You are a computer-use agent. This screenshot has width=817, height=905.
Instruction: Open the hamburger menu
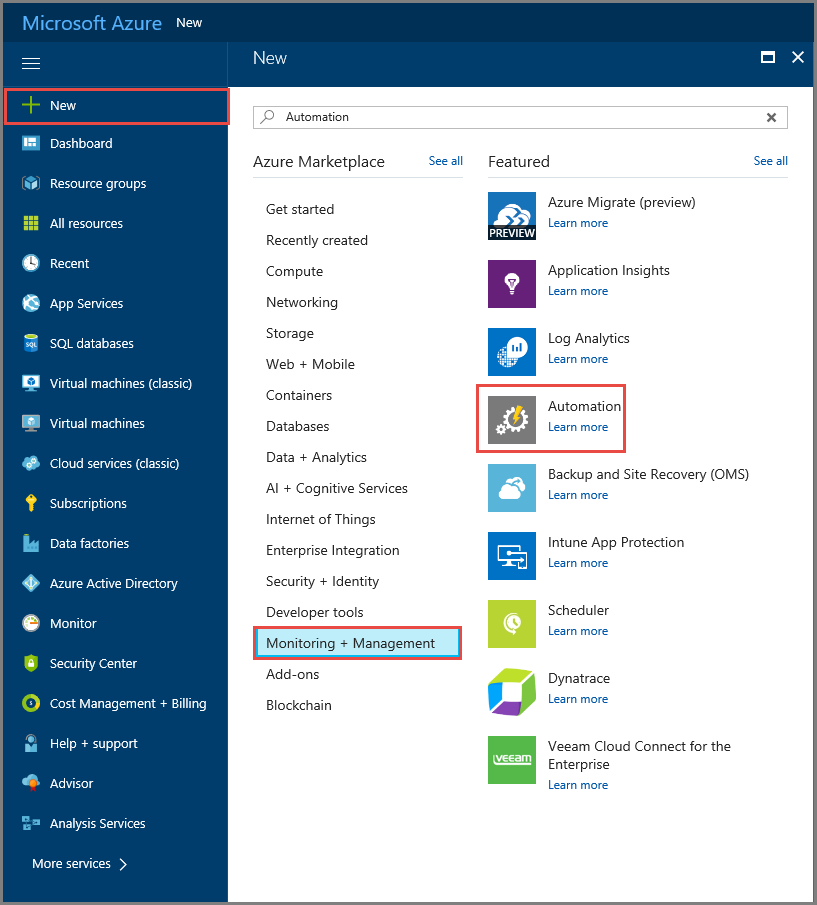[30, 63]
